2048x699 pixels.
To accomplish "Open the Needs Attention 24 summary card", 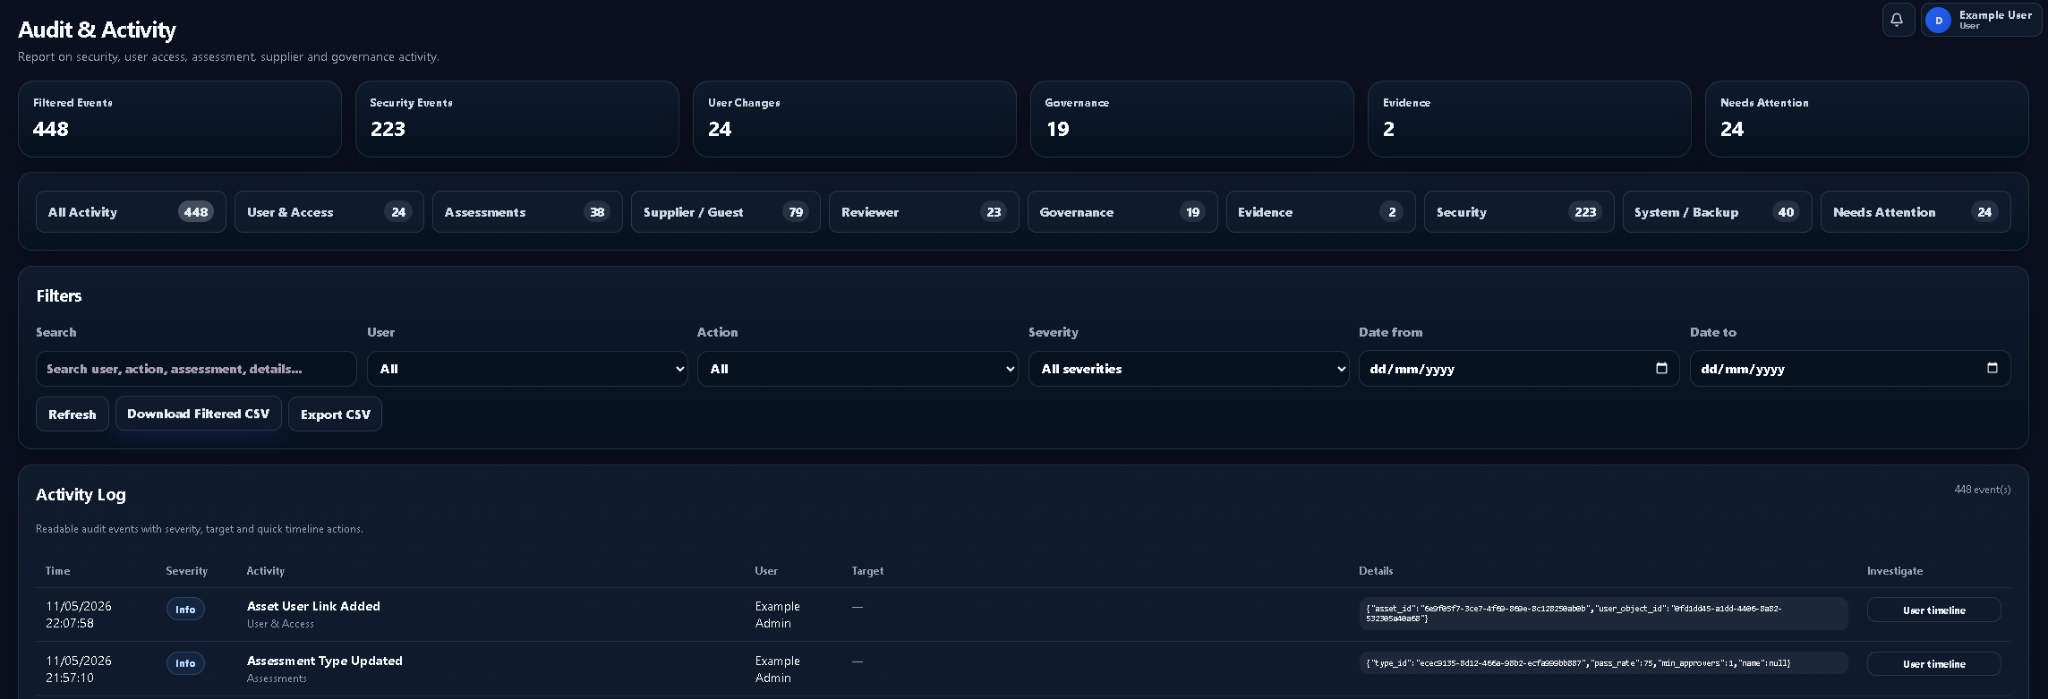I will 1867,119.
